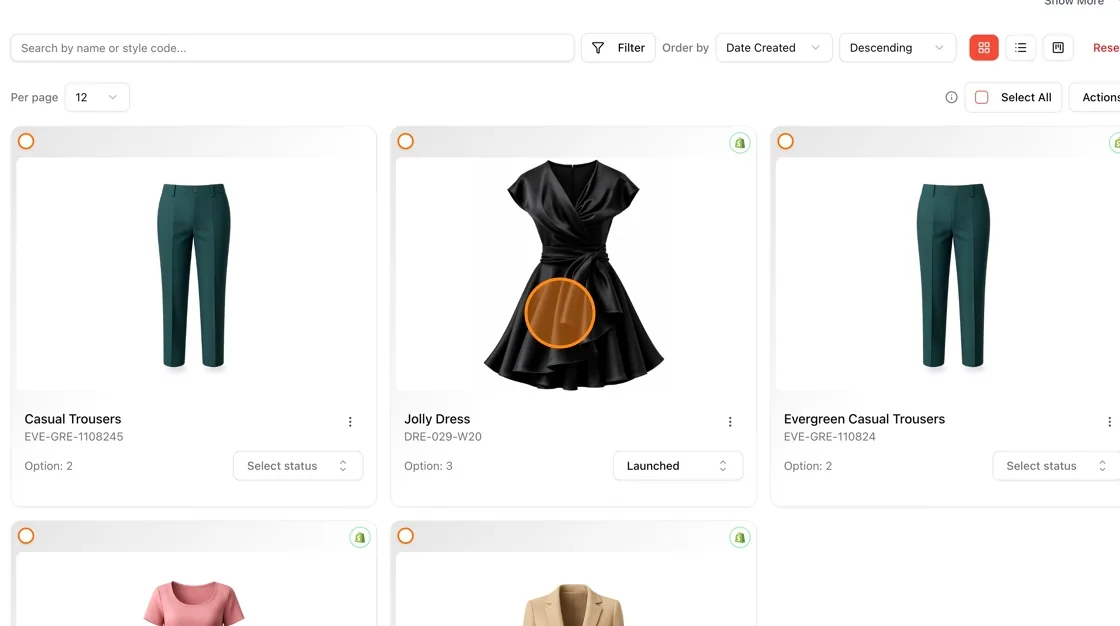Viewport: 1120px width, 626px height.
Task: Open the Filter button
Action: click(x=618, y=48)
